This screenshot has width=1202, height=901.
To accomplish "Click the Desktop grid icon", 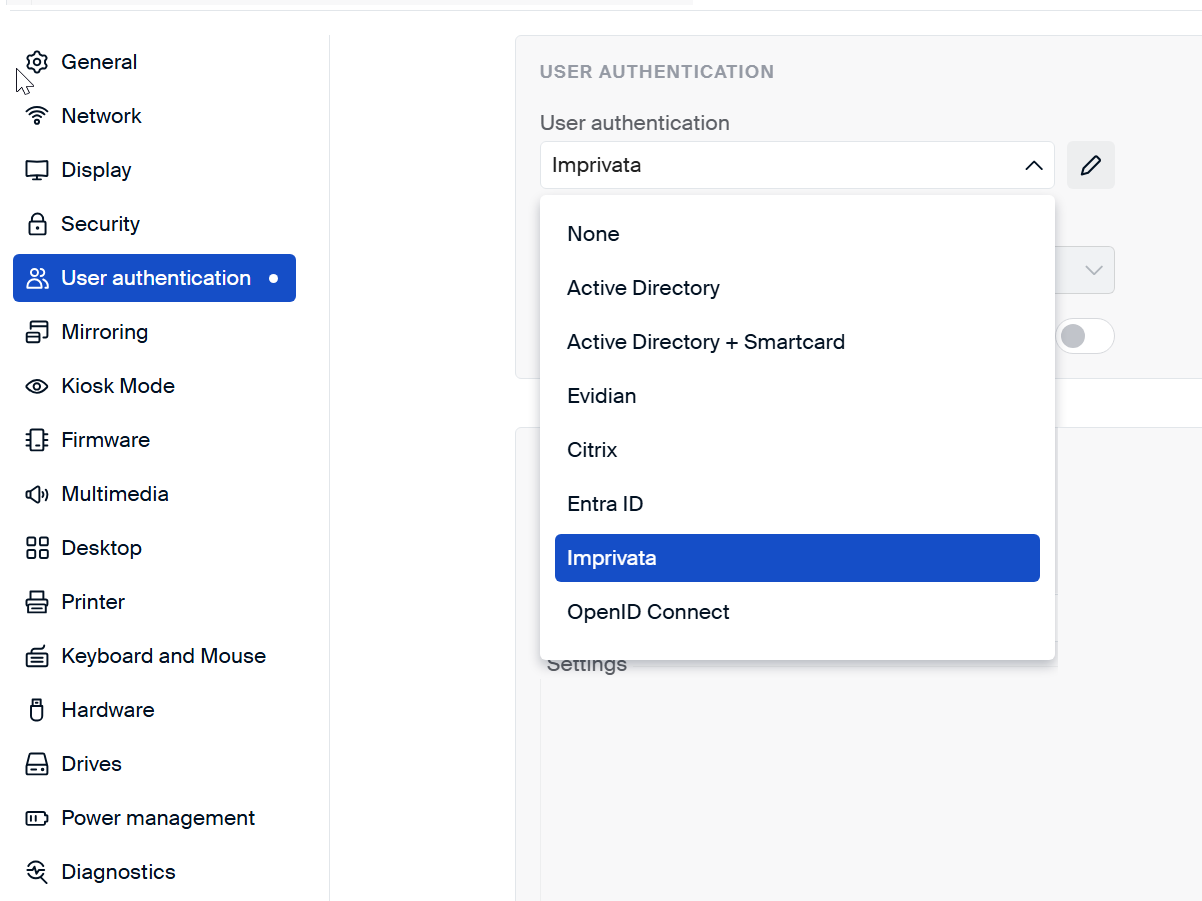I will (37, 548).
